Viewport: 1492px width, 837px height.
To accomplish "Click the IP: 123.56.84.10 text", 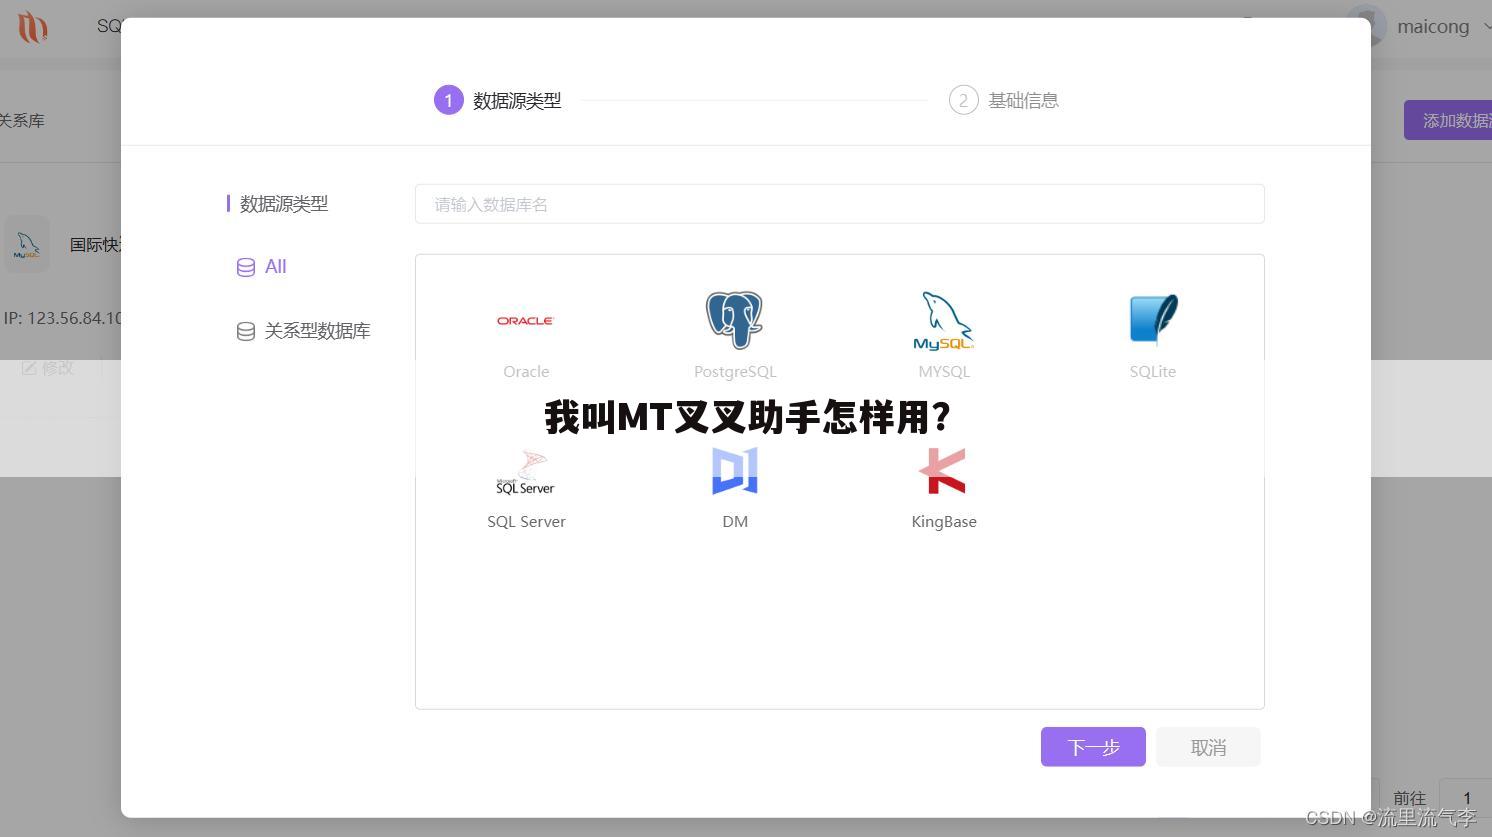I will (61, 318).
